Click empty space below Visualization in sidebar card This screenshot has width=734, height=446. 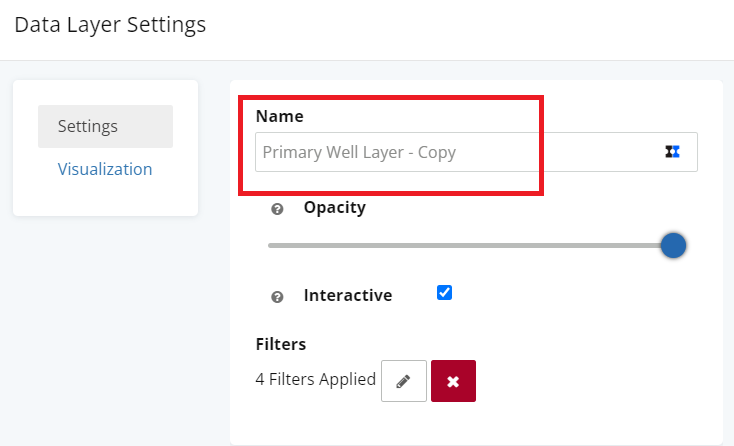[105, 199]
